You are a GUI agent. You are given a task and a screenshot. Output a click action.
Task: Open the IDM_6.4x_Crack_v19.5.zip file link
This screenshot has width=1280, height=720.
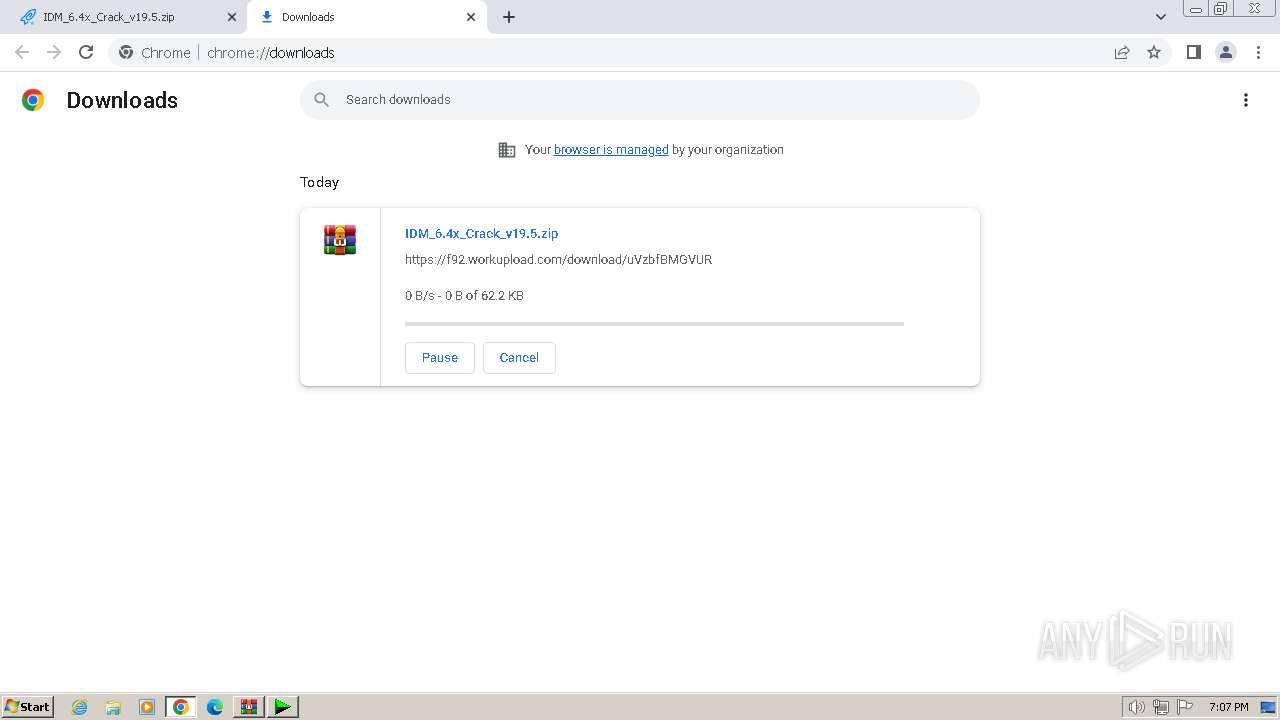pyautogui.click(x=481, y=233)
